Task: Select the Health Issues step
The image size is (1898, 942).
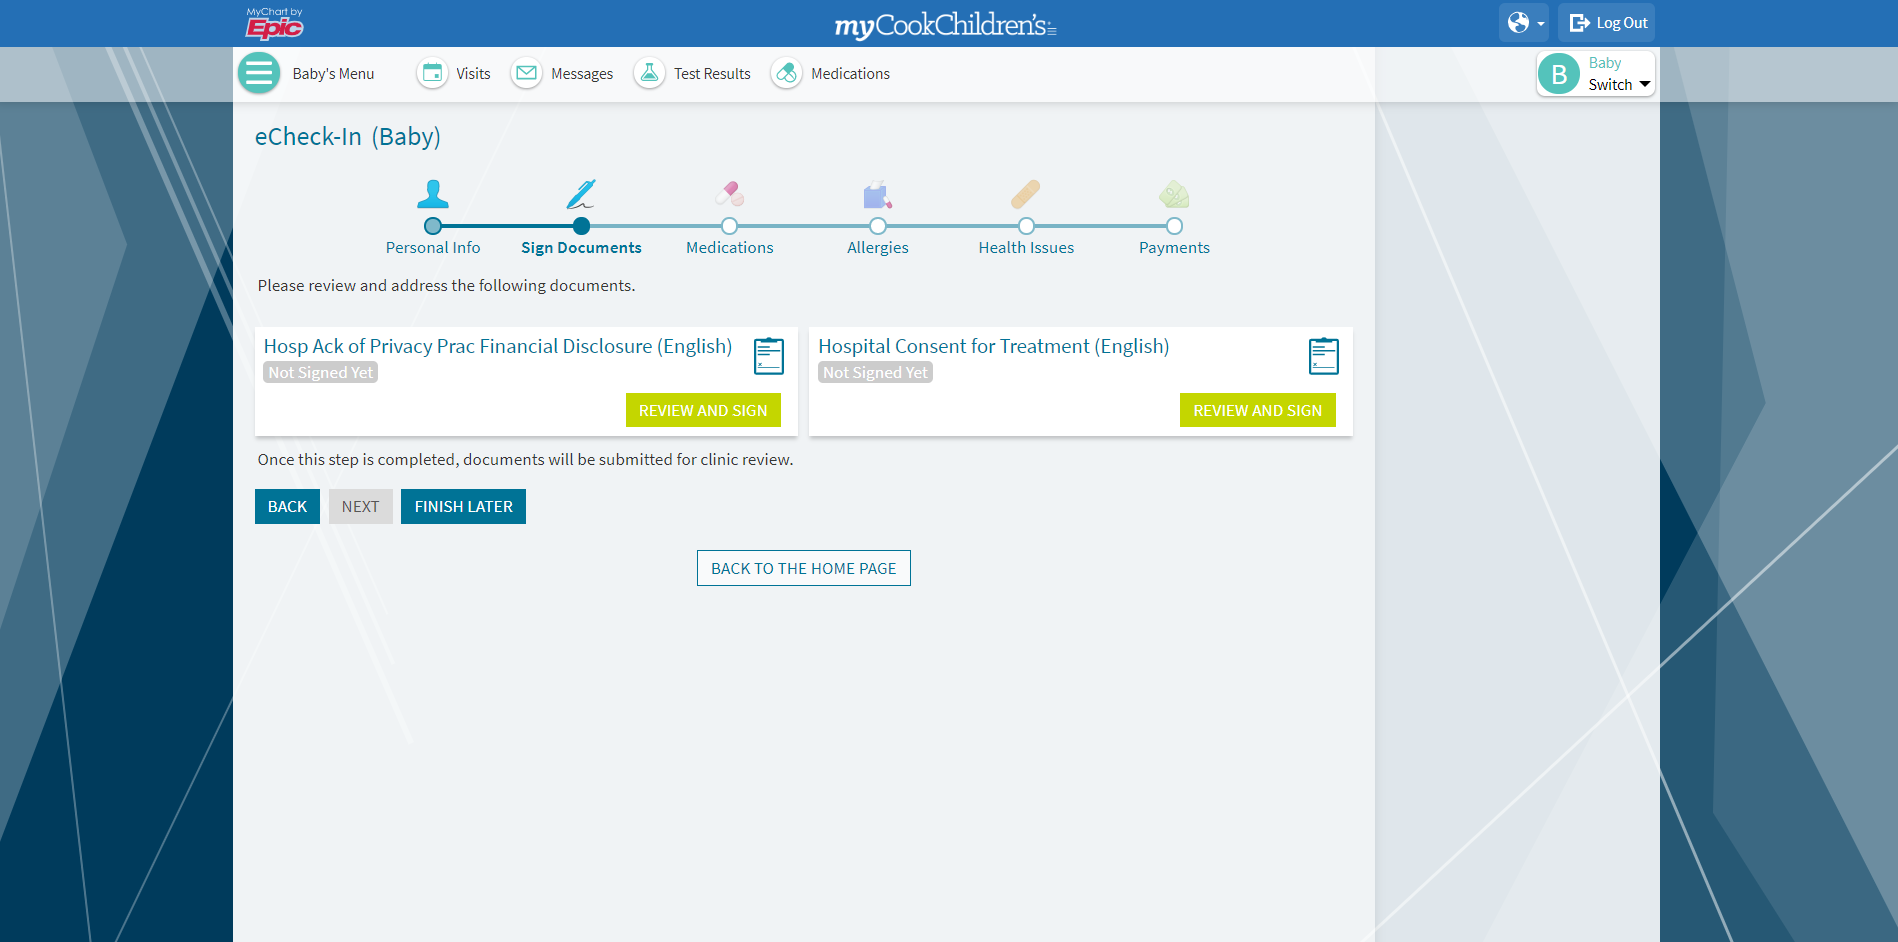Action: tap(1026, 226)
